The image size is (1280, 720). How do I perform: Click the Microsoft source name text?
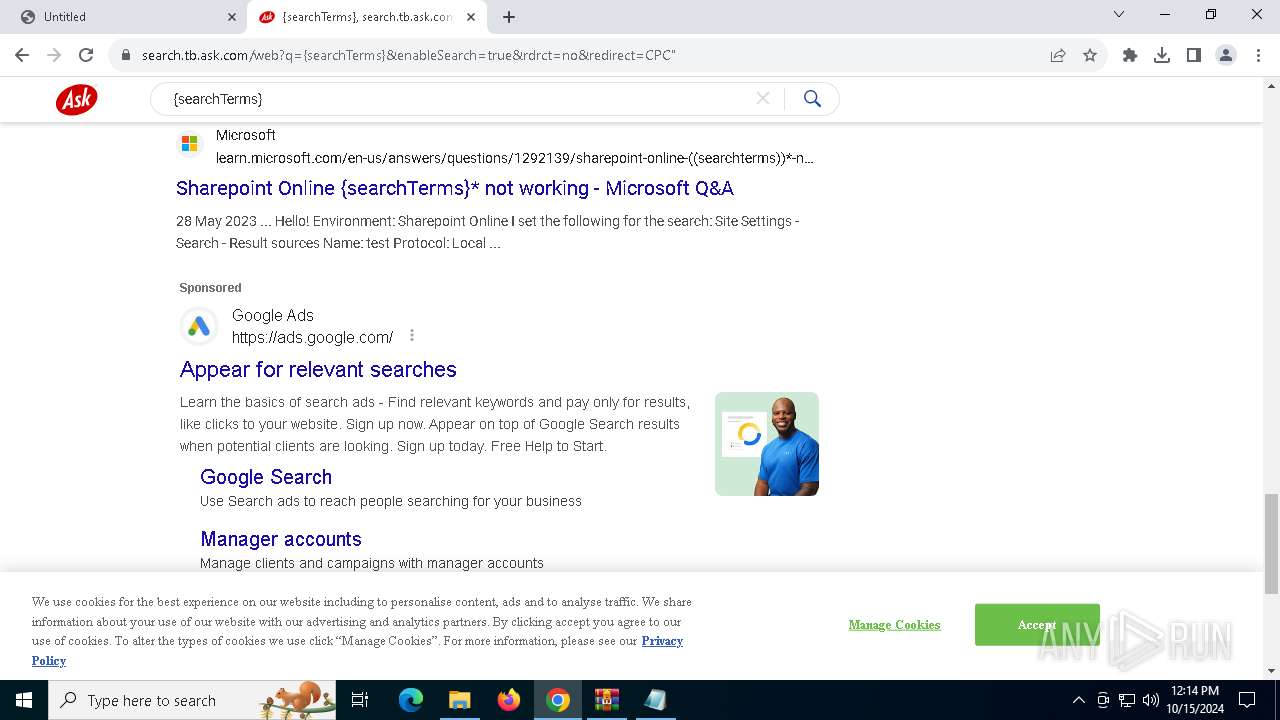pyautogui.click(x=246, y=135)
